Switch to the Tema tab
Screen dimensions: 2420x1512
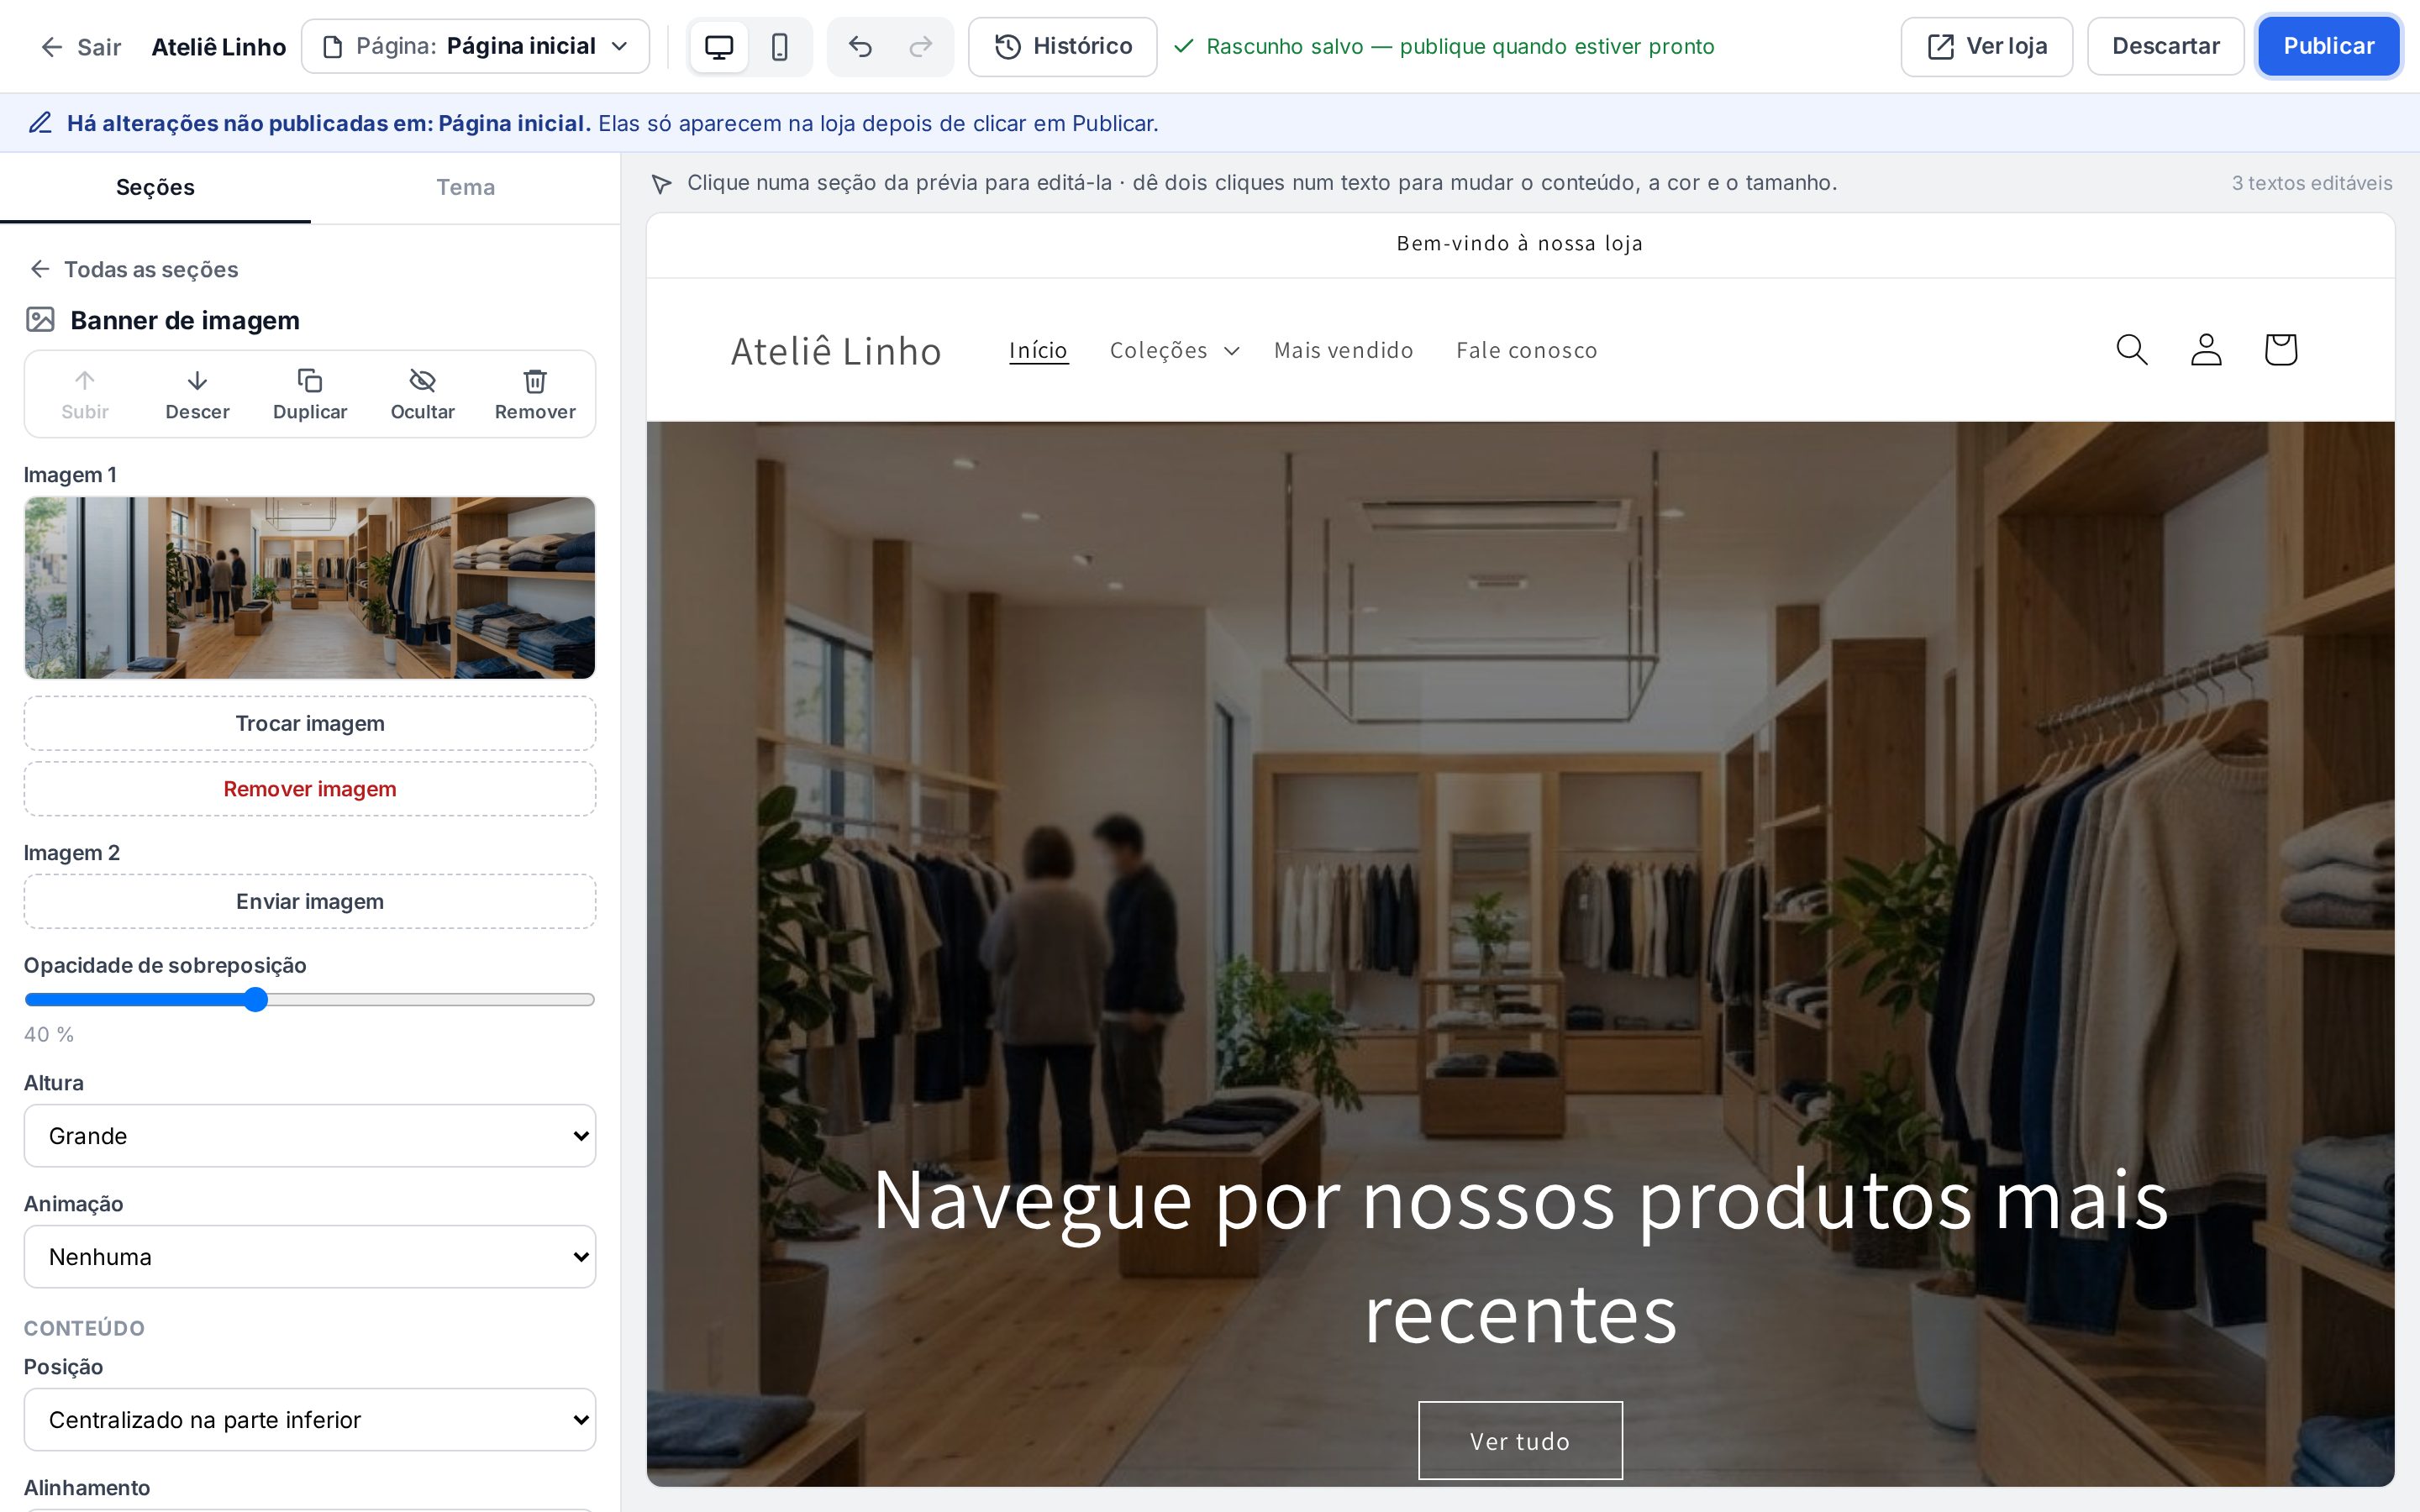(465, 187)
